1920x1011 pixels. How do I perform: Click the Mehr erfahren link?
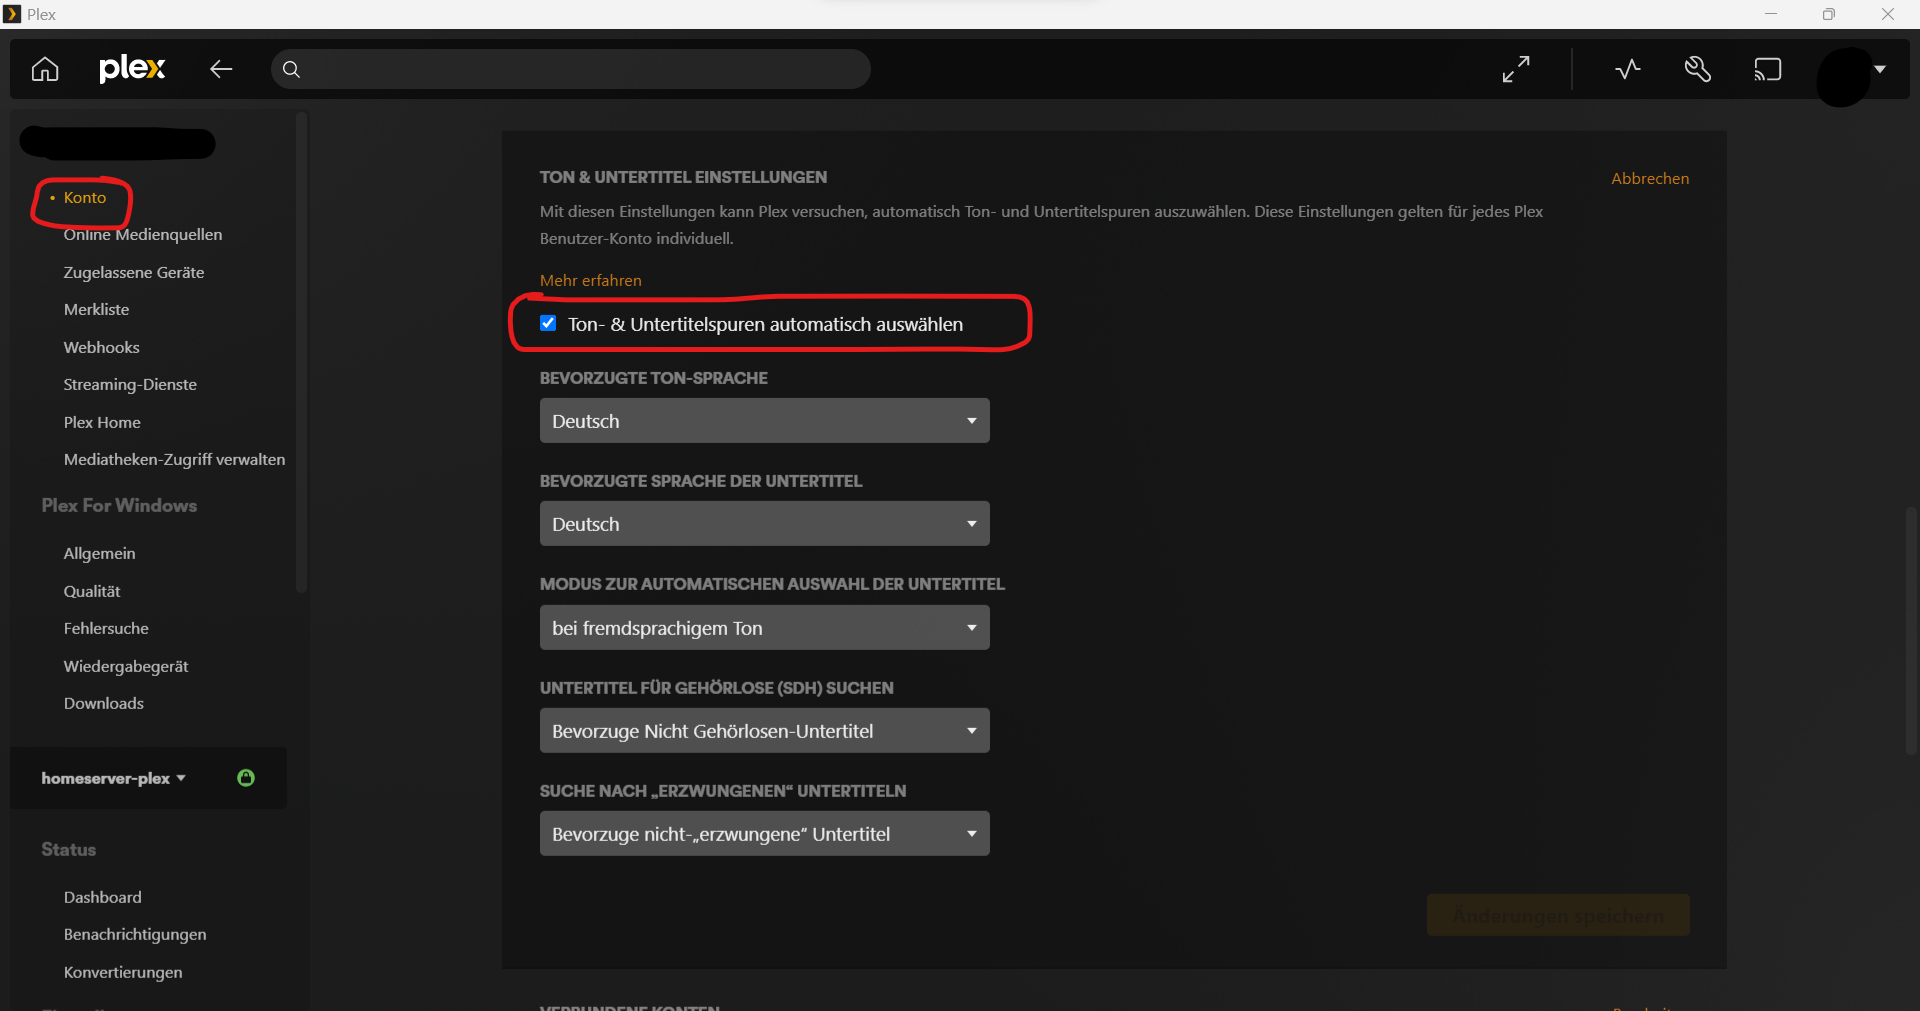[591, 280]
